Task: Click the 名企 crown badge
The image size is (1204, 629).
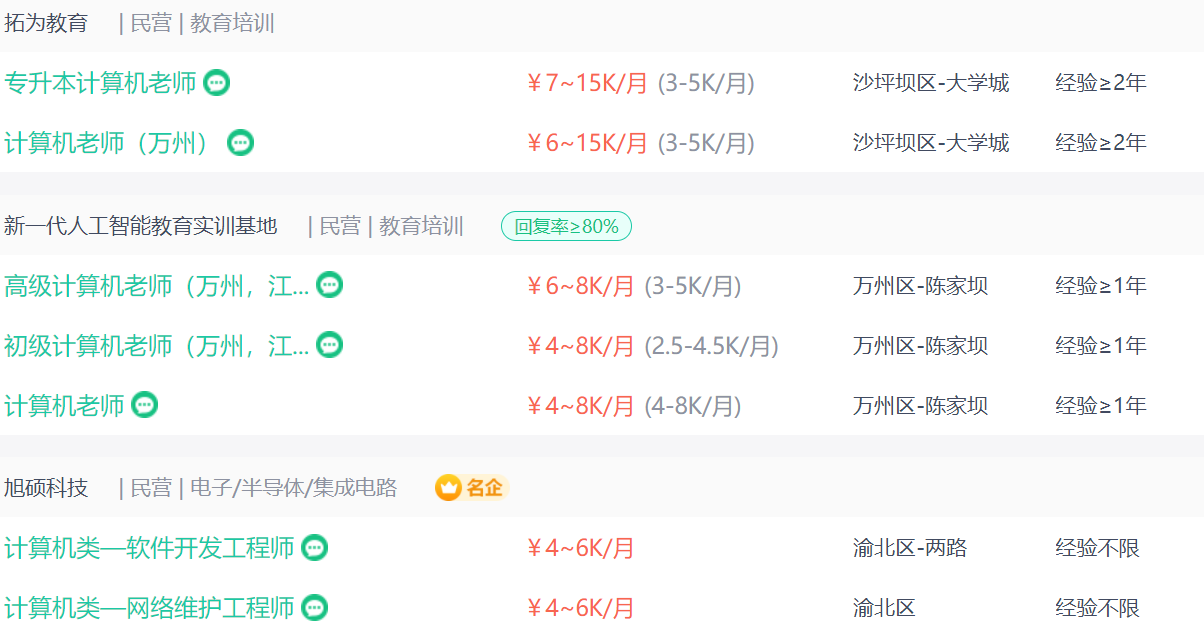Action: tap(471, 488)
